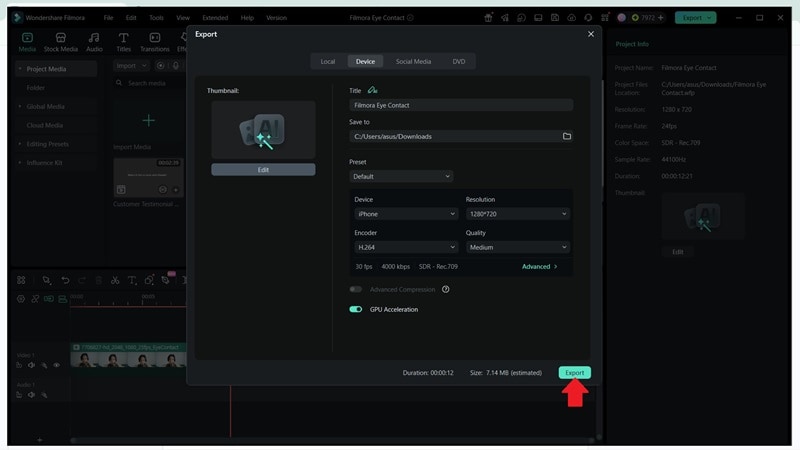Image resolution: width=800 pixels, height=450 pixels.
Task: Open the Resolution dropdown showing 1280*720
Action: [x=518, y=214]
